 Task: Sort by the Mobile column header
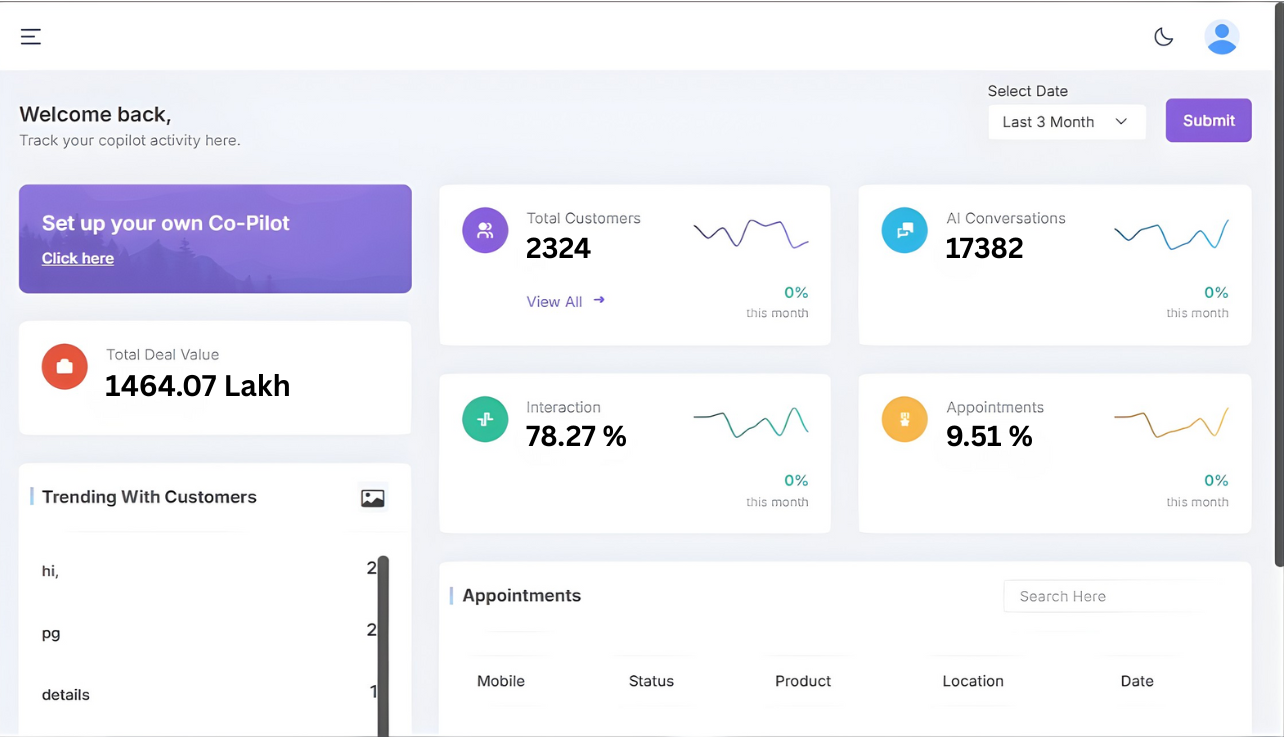pyautogui.click(x=501, y=681)
